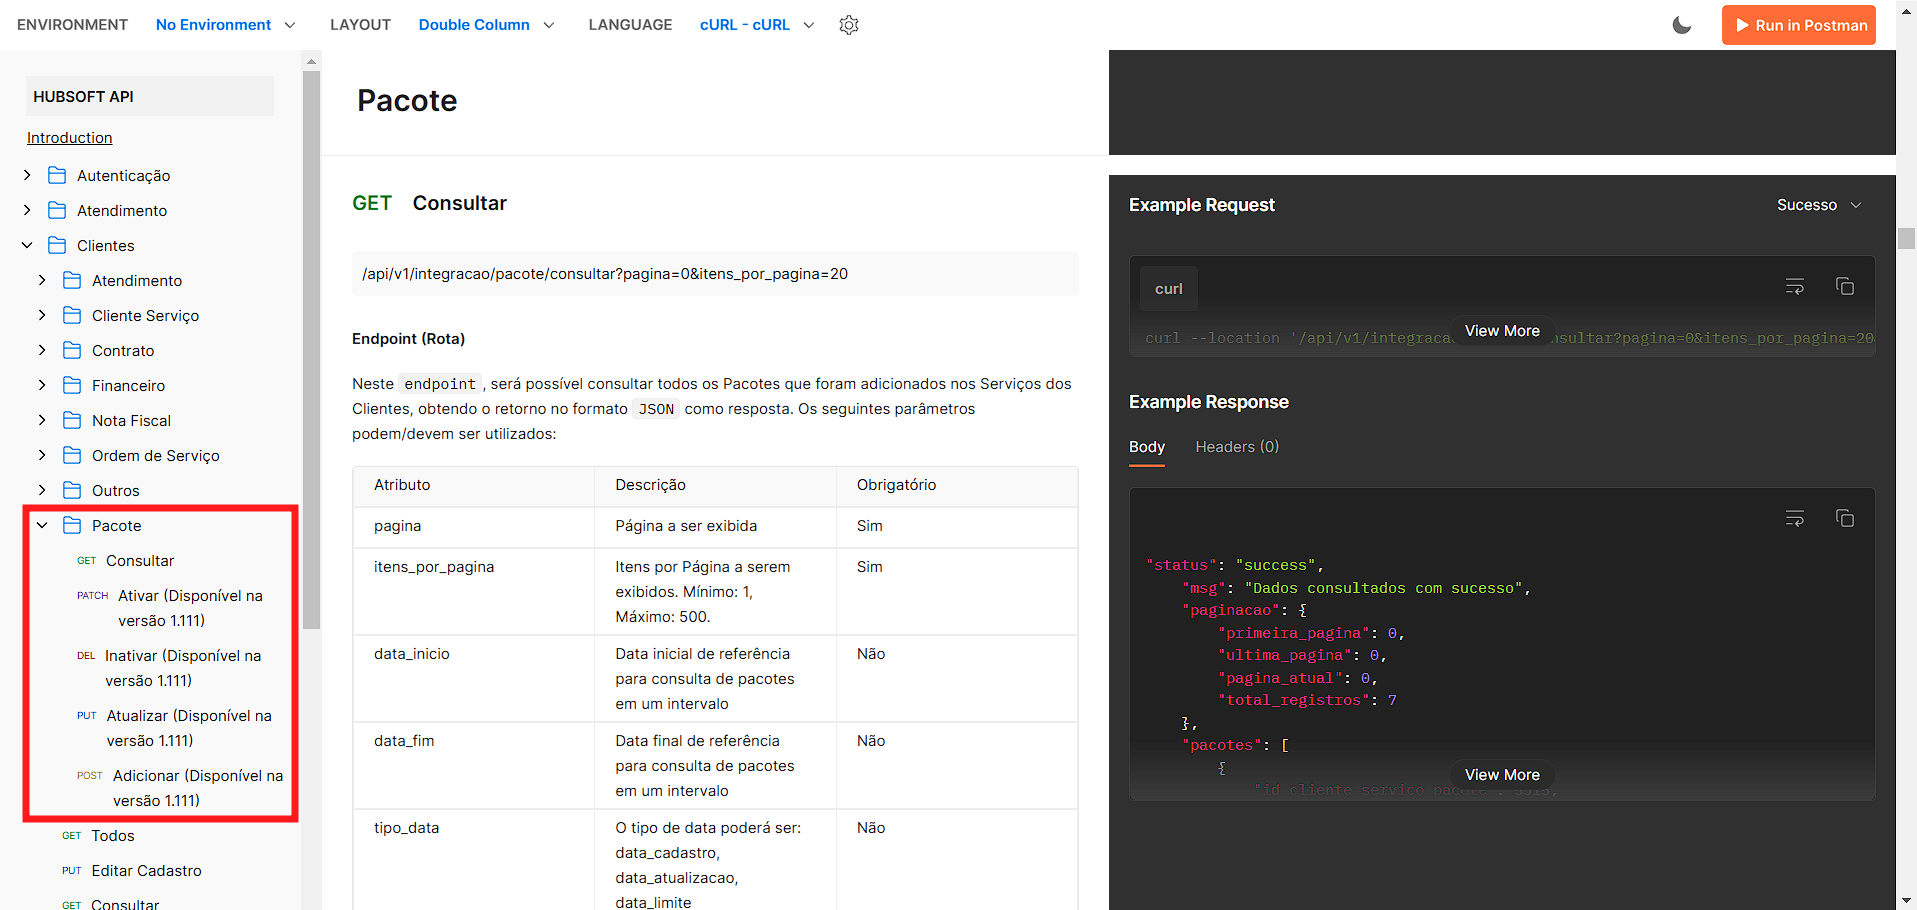
Task: Click the sidebar vertical scrollbar thumb
Action: point(311,350)
